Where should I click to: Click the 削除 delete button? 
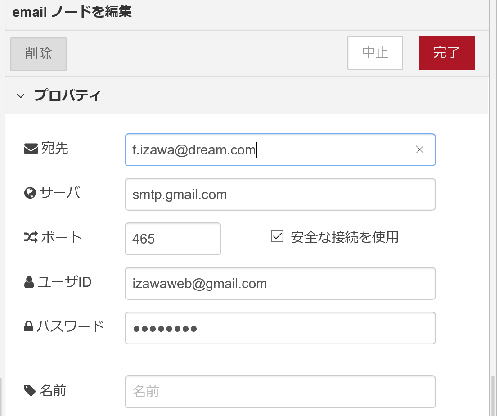point(38,54)
